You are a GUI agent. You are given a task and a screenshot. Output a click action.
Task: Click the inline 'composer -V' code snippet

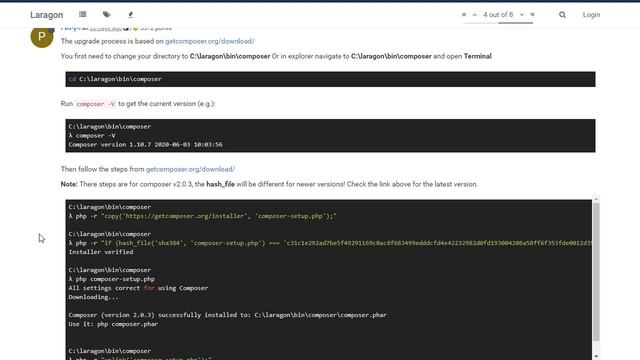pos(96,104)
